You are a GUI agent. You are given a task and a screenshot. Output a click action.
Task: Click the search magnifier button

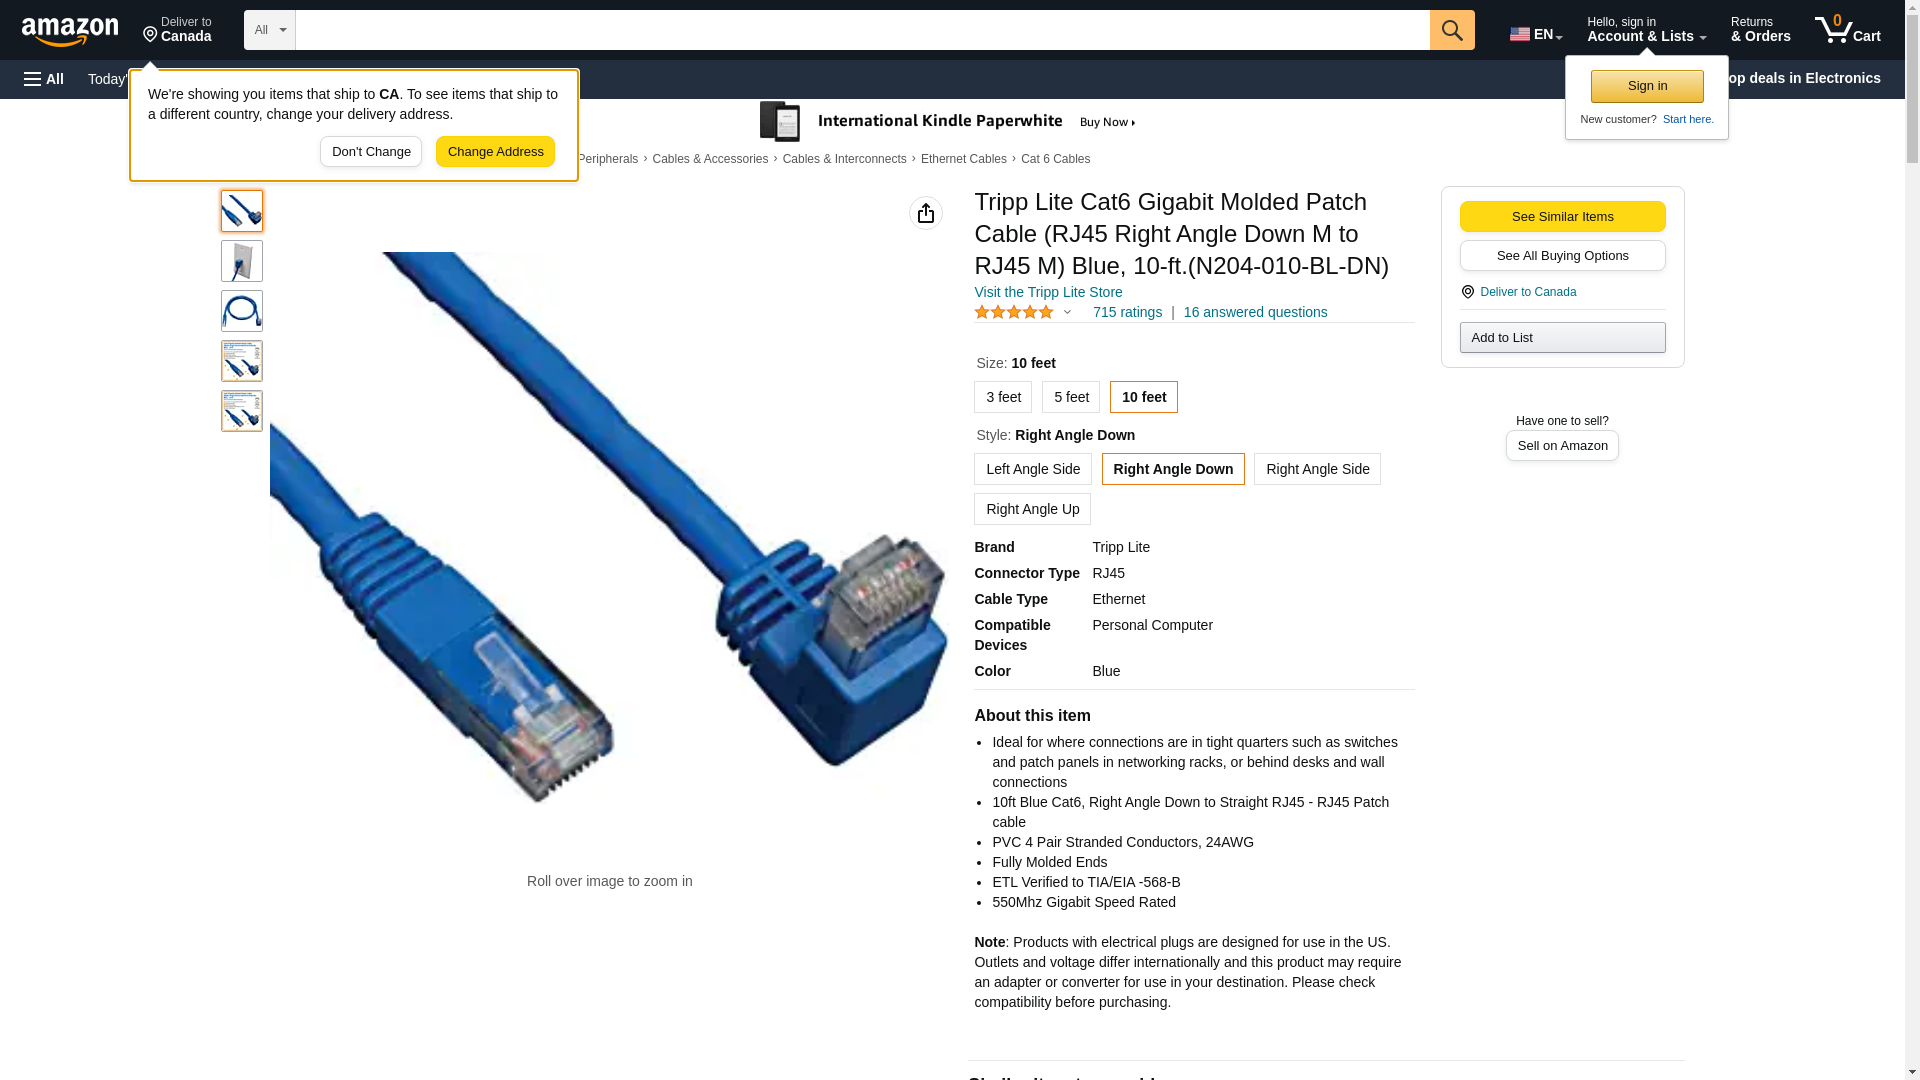(1452, 30)
